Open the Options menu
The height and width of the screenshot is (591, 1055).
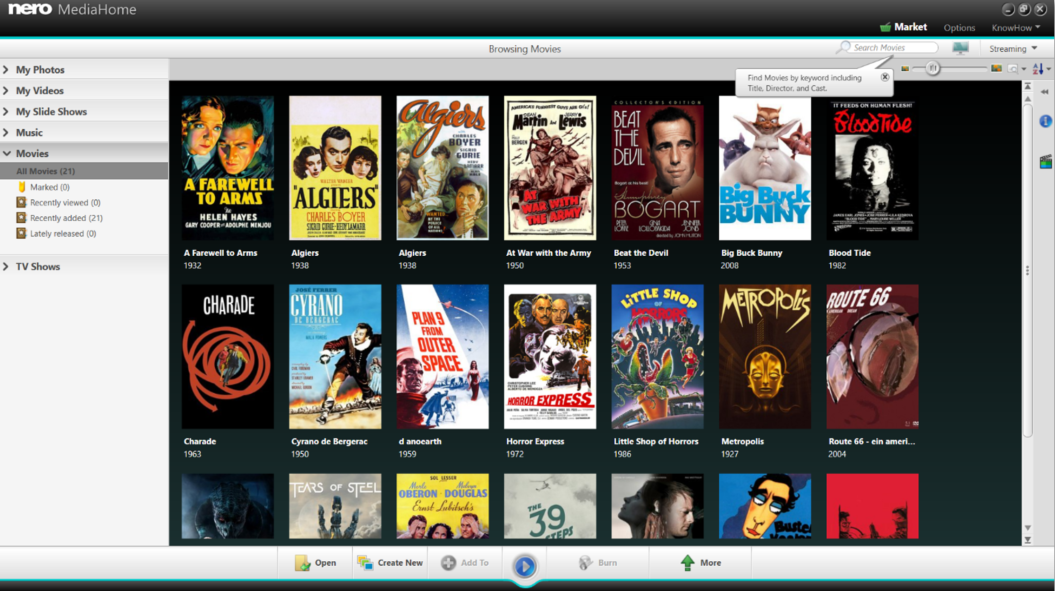tap(959, 28)
